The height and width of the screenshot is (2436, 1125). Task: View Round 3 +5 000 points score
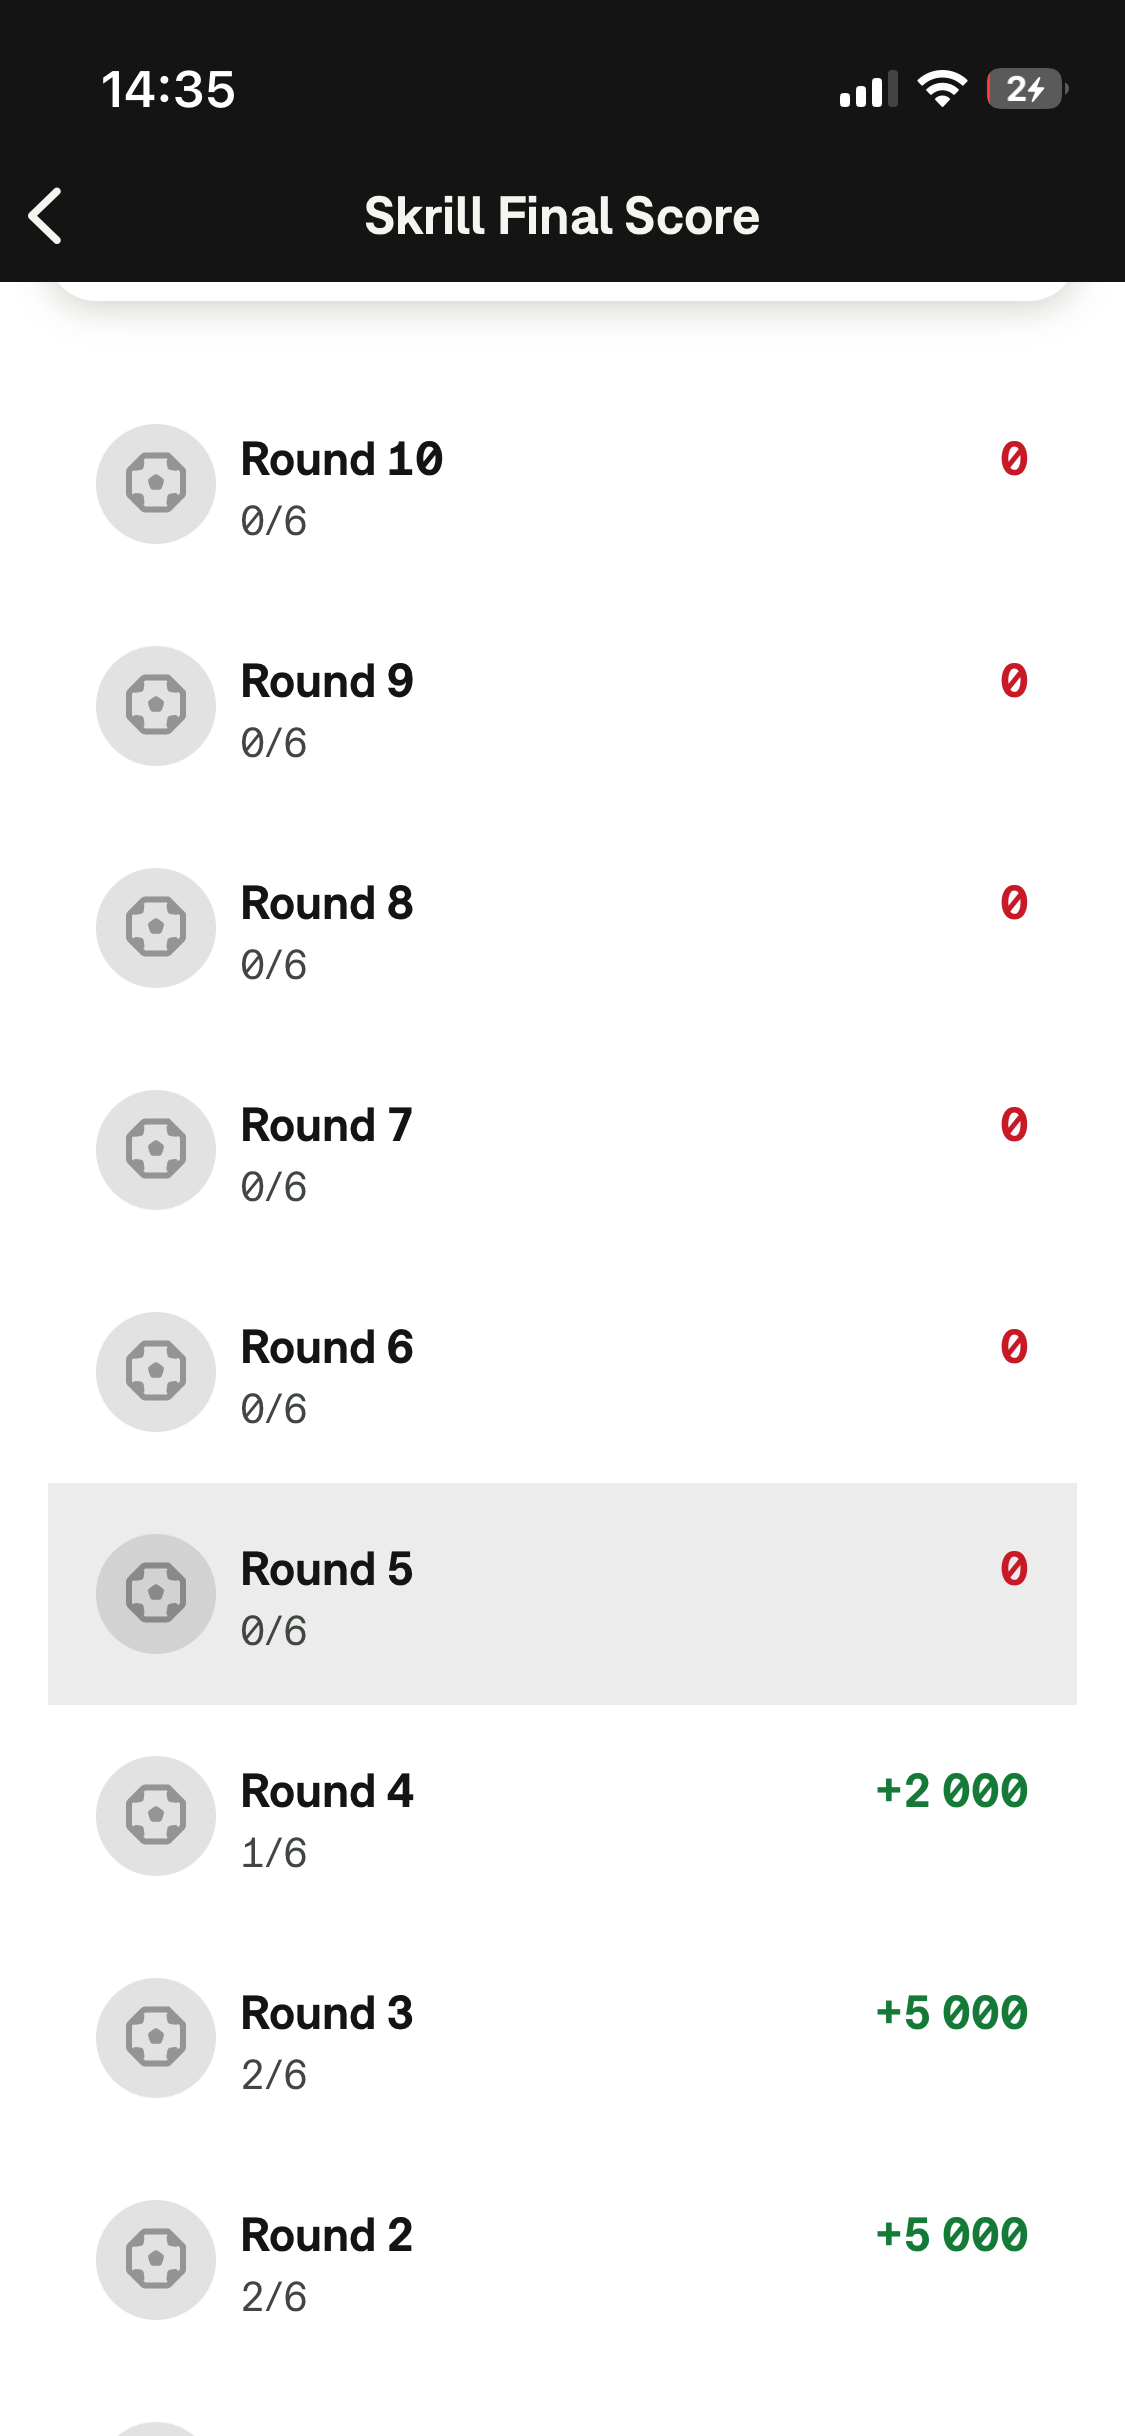click(951, 2013)
